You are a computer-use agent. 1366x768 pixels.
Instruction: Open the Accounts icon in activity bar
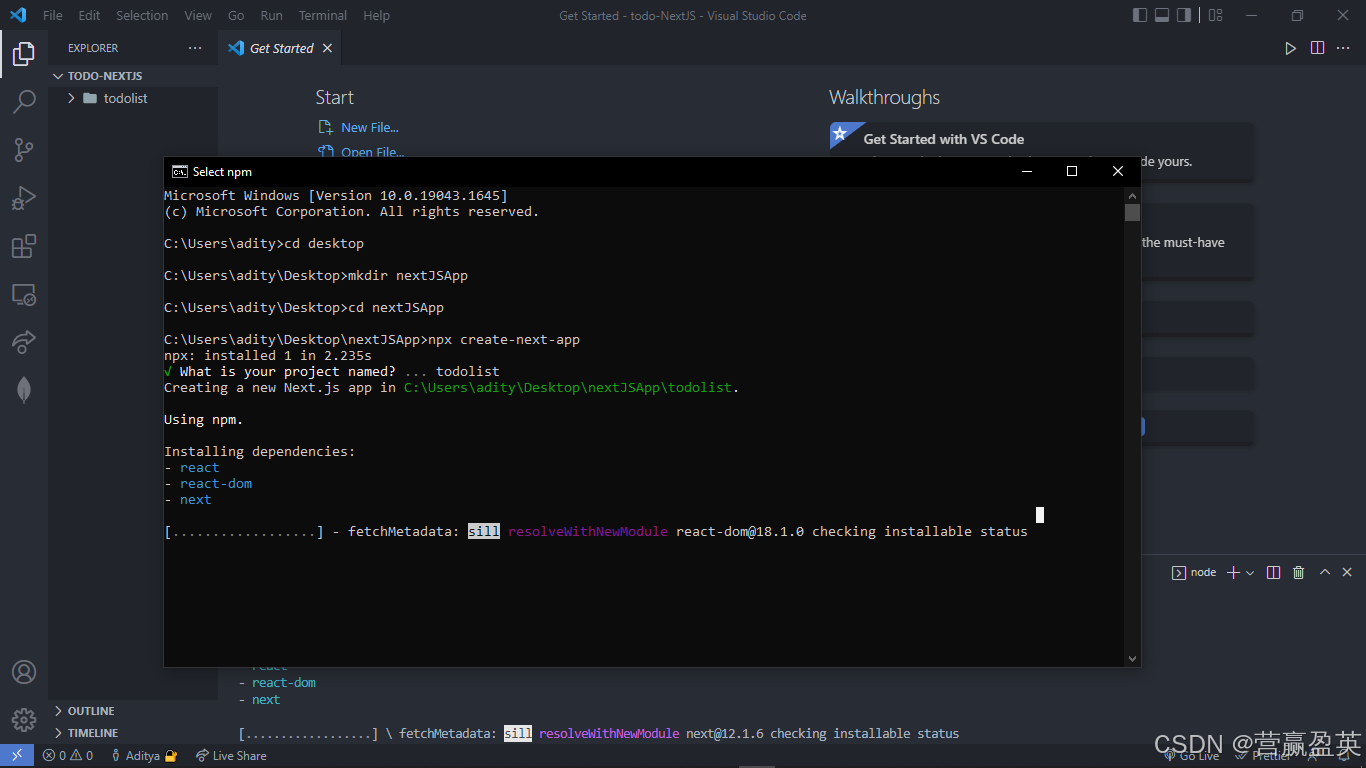coord(24,672)
